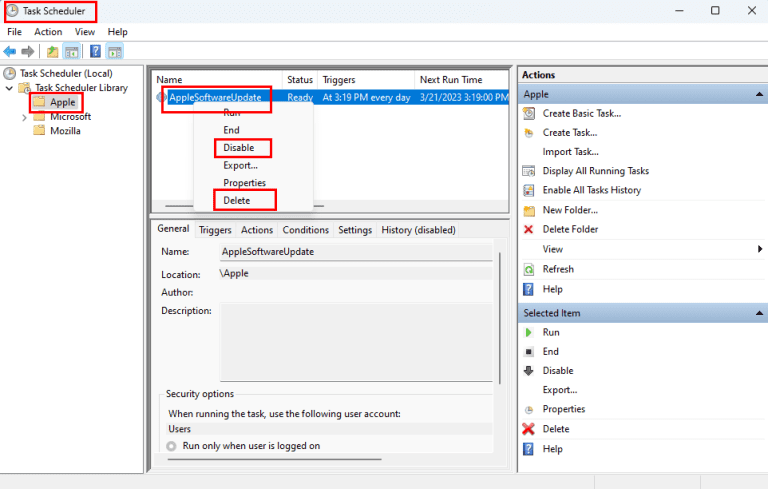Click the Create Basic Task icon
Image resolution: width=768 pixels, height=489 pixels.
click(529, 113)
